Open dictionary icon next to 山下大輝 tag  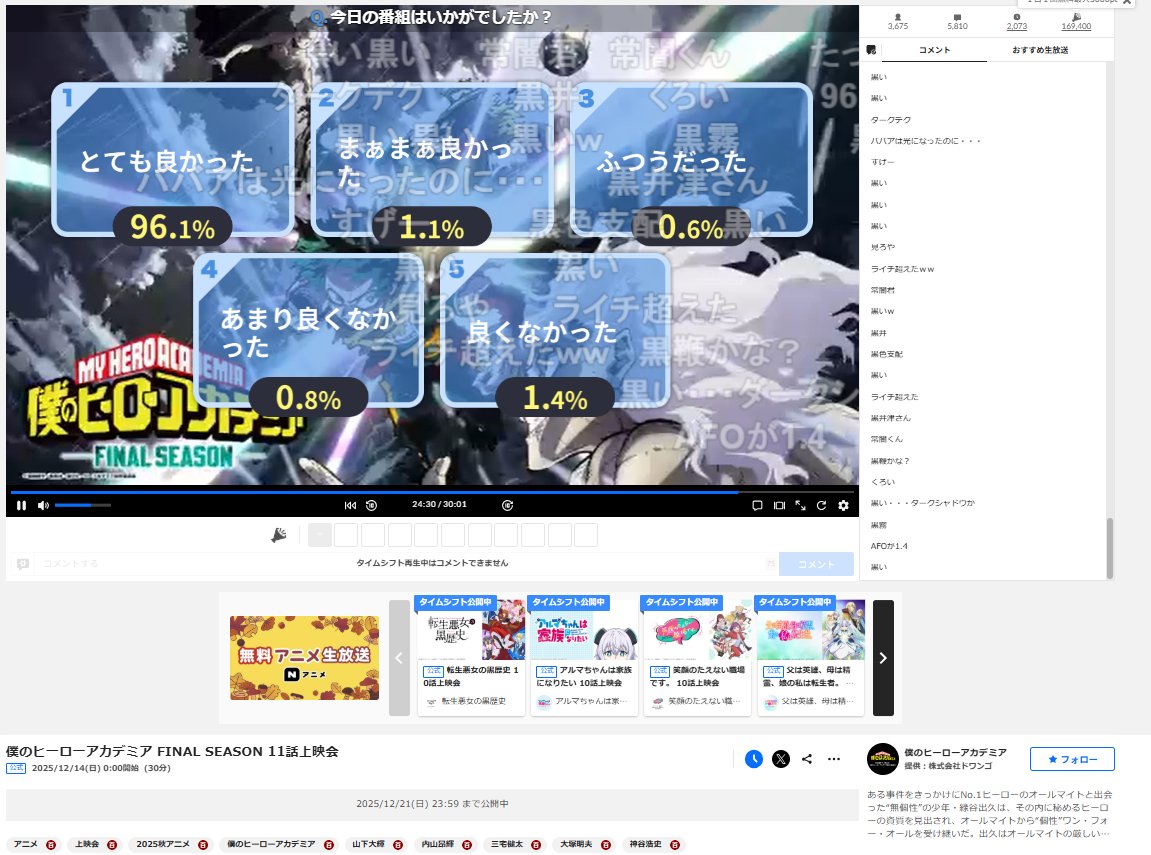(397, 845)
